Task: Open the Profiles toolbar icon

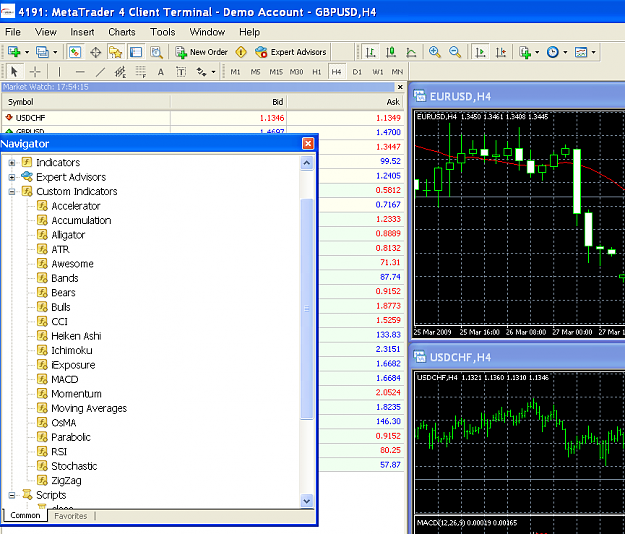Action: [x=42, y=52]
